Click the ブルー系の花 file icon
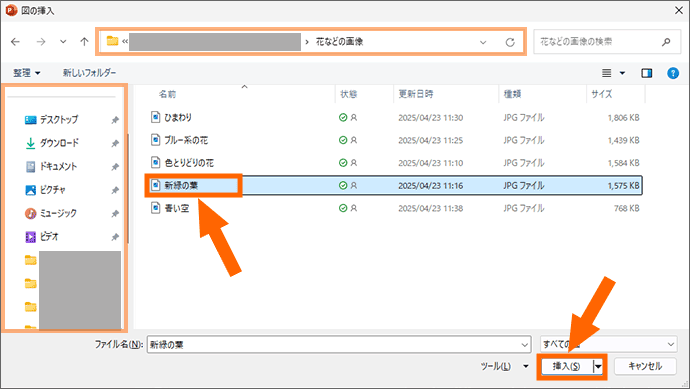 pyautogui.click(x=155, y=140)
